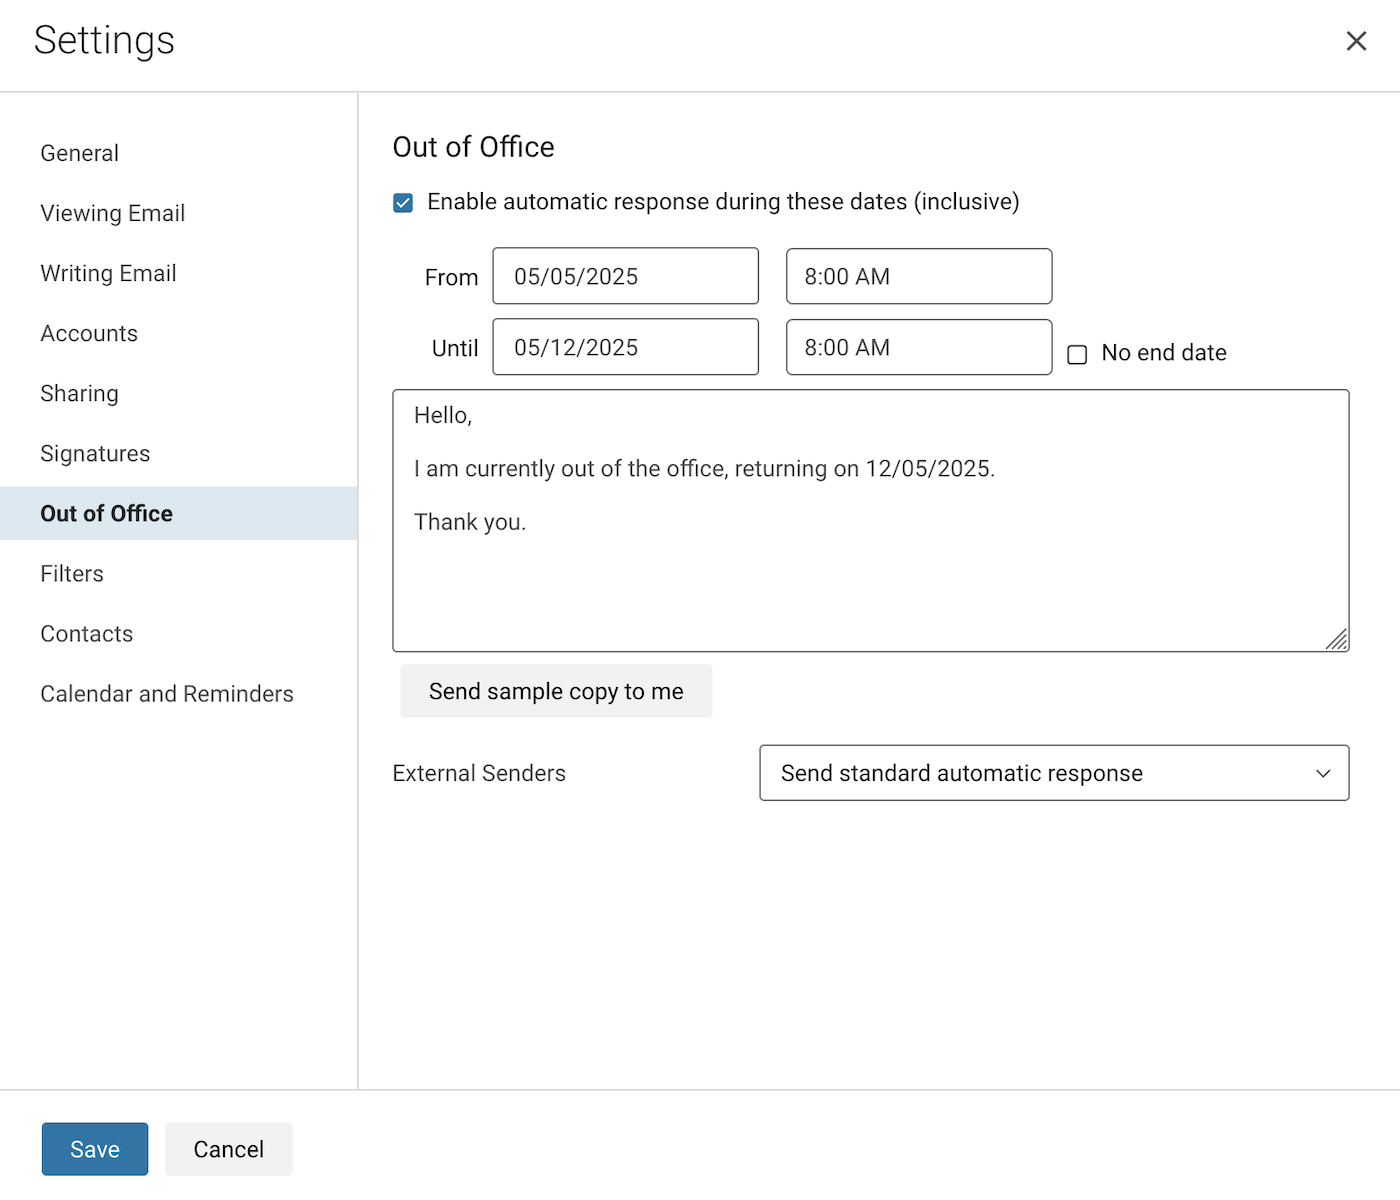Image resolution: width=1400 pixels, height=1200 pixels.
Task: Click Send sample copy to me
Action: tap(556, 691)
